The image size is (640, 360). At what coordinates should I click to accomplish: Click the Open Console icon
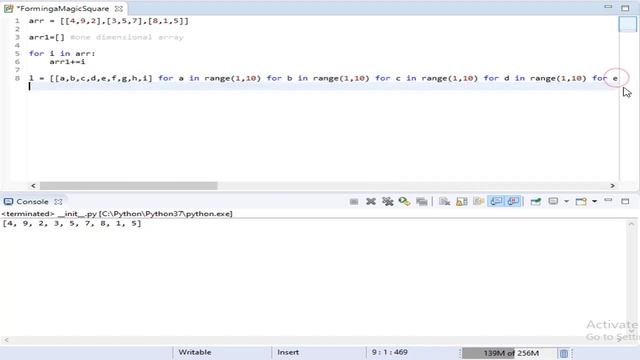[x=581, y=202]
